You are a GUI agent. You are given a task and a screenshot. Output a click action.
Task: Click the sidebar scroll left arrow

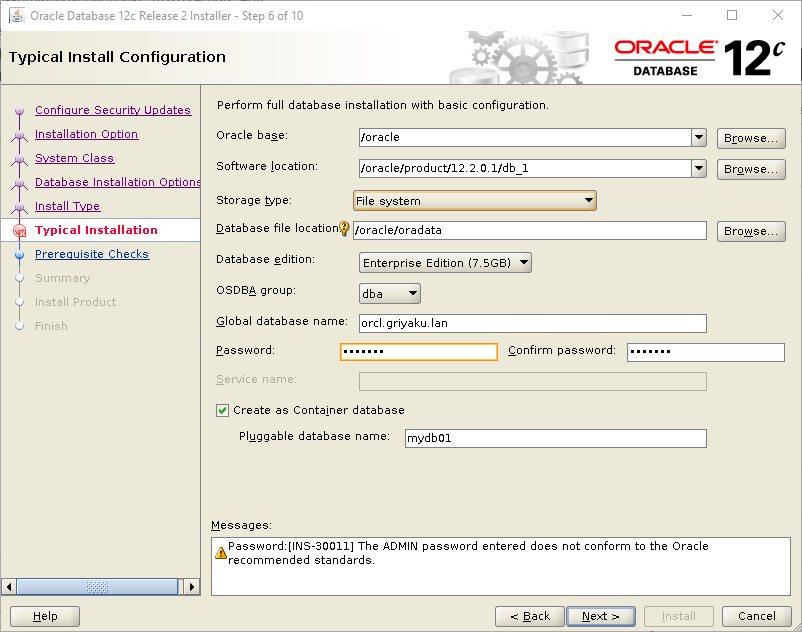(x=9, y=586)
